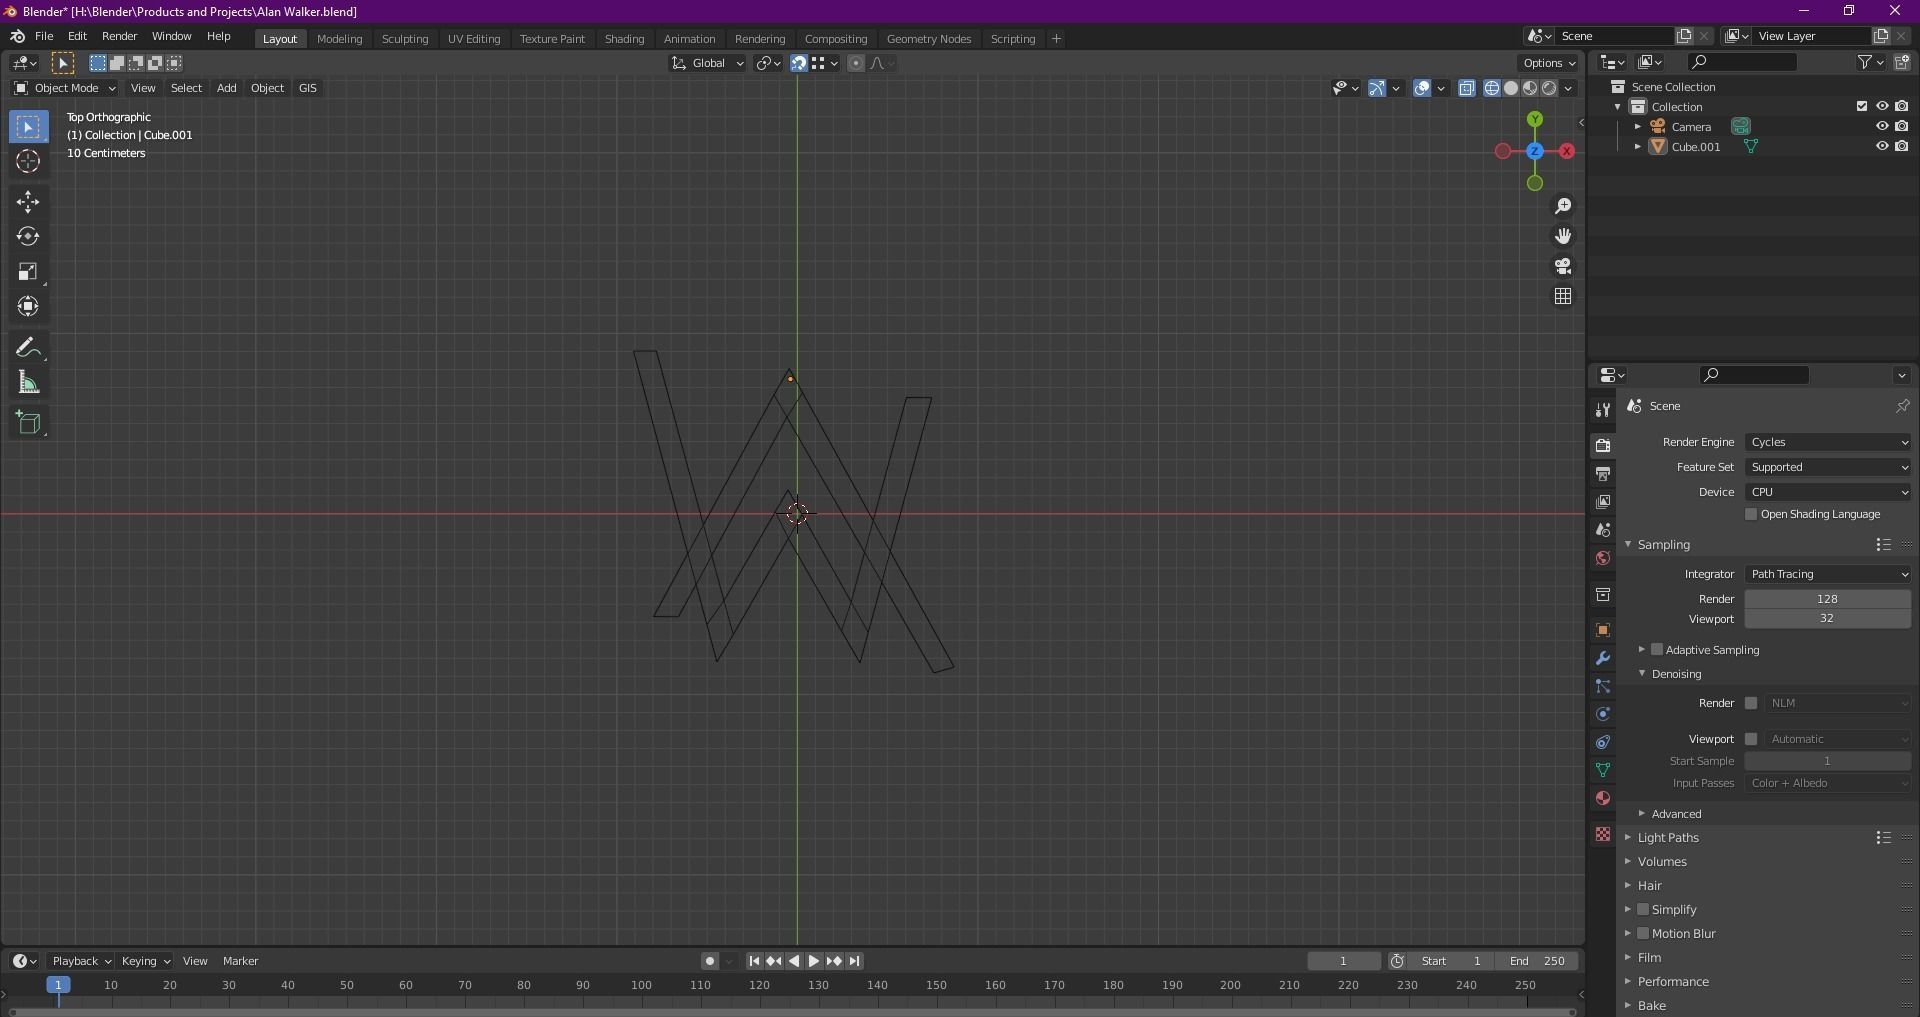Hide Cube.001 in viewport via eye icon
Screen dimensions: 1920x1017
tap(1881, 146)
